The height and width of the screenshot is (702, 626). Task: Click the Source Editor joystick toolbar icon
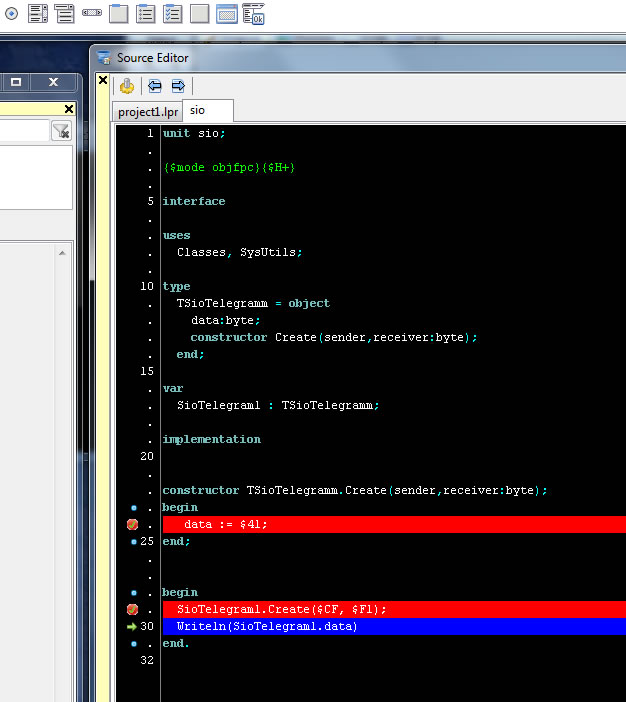pyautogui.click(x=127, y=86)
